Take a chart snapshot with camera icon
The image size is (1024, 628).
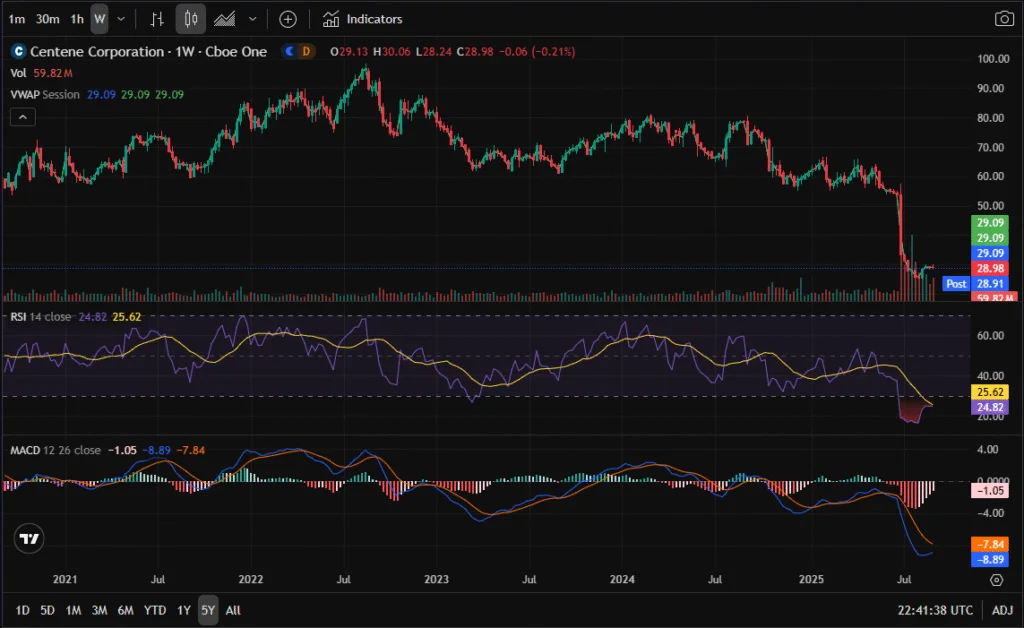point(1003,19)
